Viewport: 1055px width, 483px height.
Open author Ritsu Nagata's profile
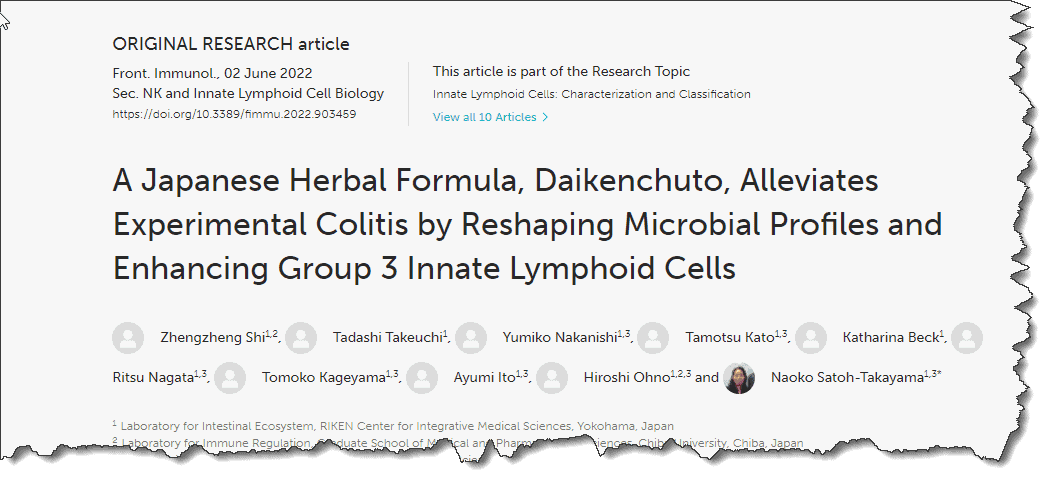[153, 378]
